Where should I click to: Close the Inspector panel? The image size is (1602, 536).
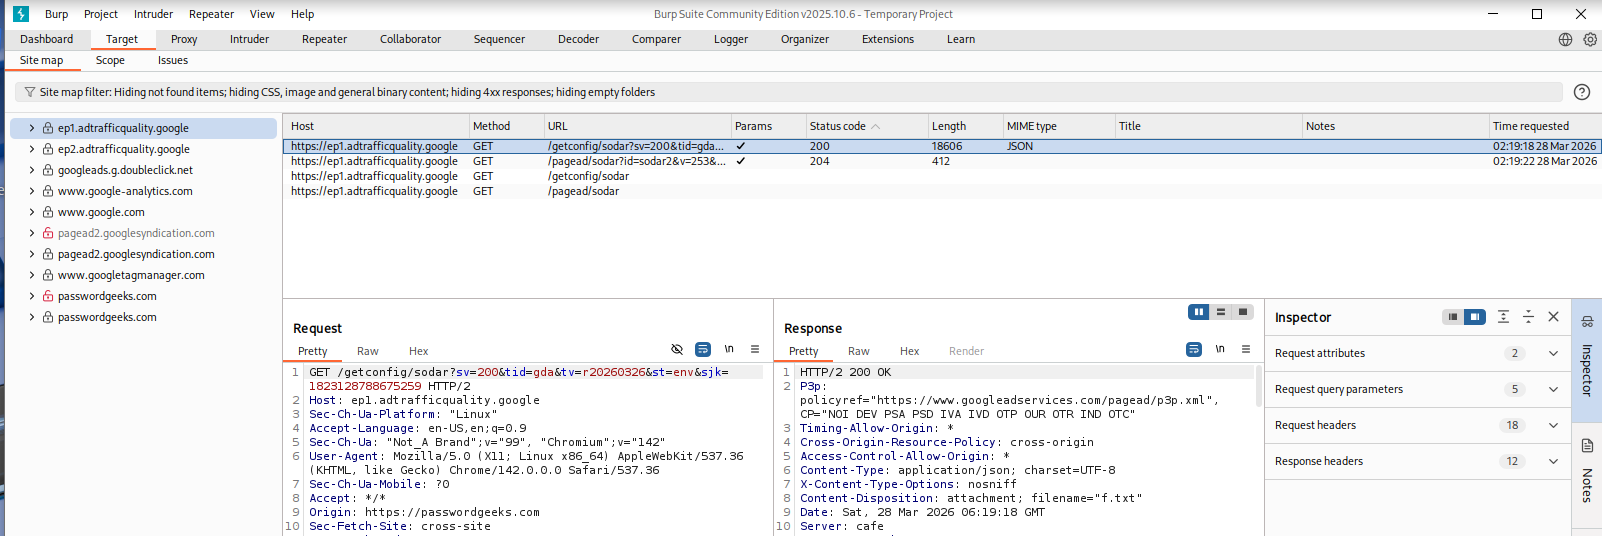pyautogui.click(x=1553, y=317)
